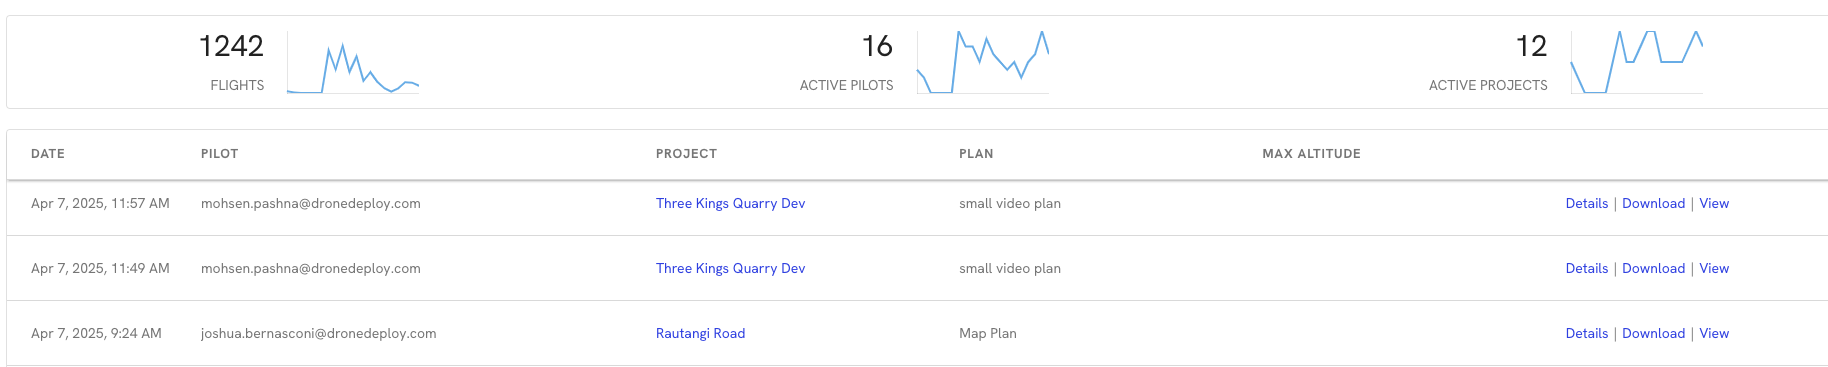The image size is (1828, 367).
Task: Open Three Kings Quarry Dev project, first row
Action: pyautogui.click(x=730, y=203)
